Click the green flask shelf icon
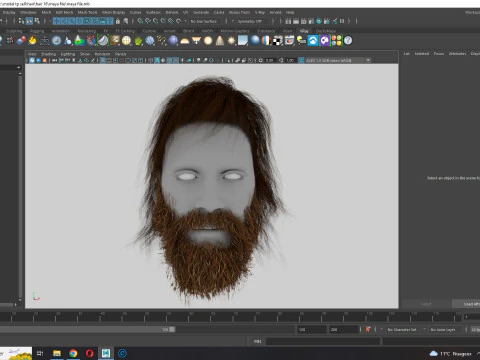The height and width of the screenshot is (360, 480). pyautogui.click(x=79, y=41)
